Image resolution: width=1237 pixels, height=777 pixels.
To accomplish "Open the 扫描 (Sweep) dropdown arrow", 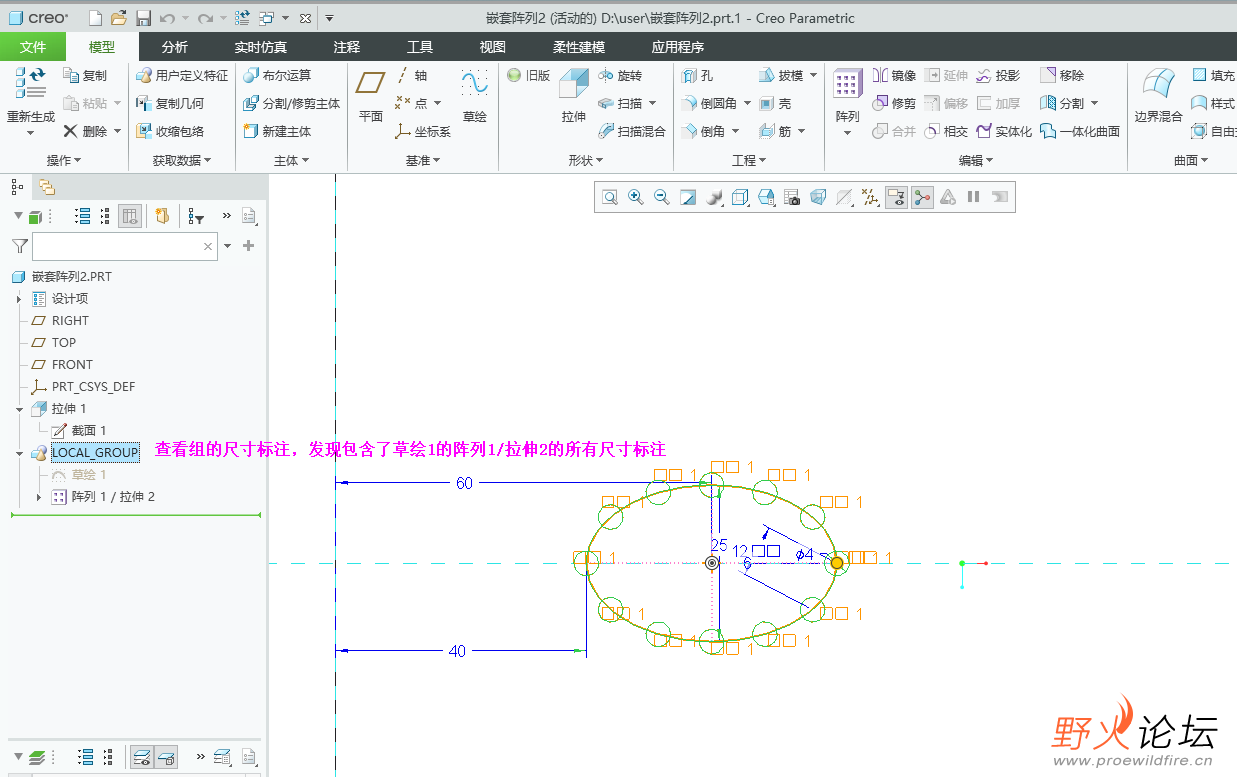I will (652, 103).
